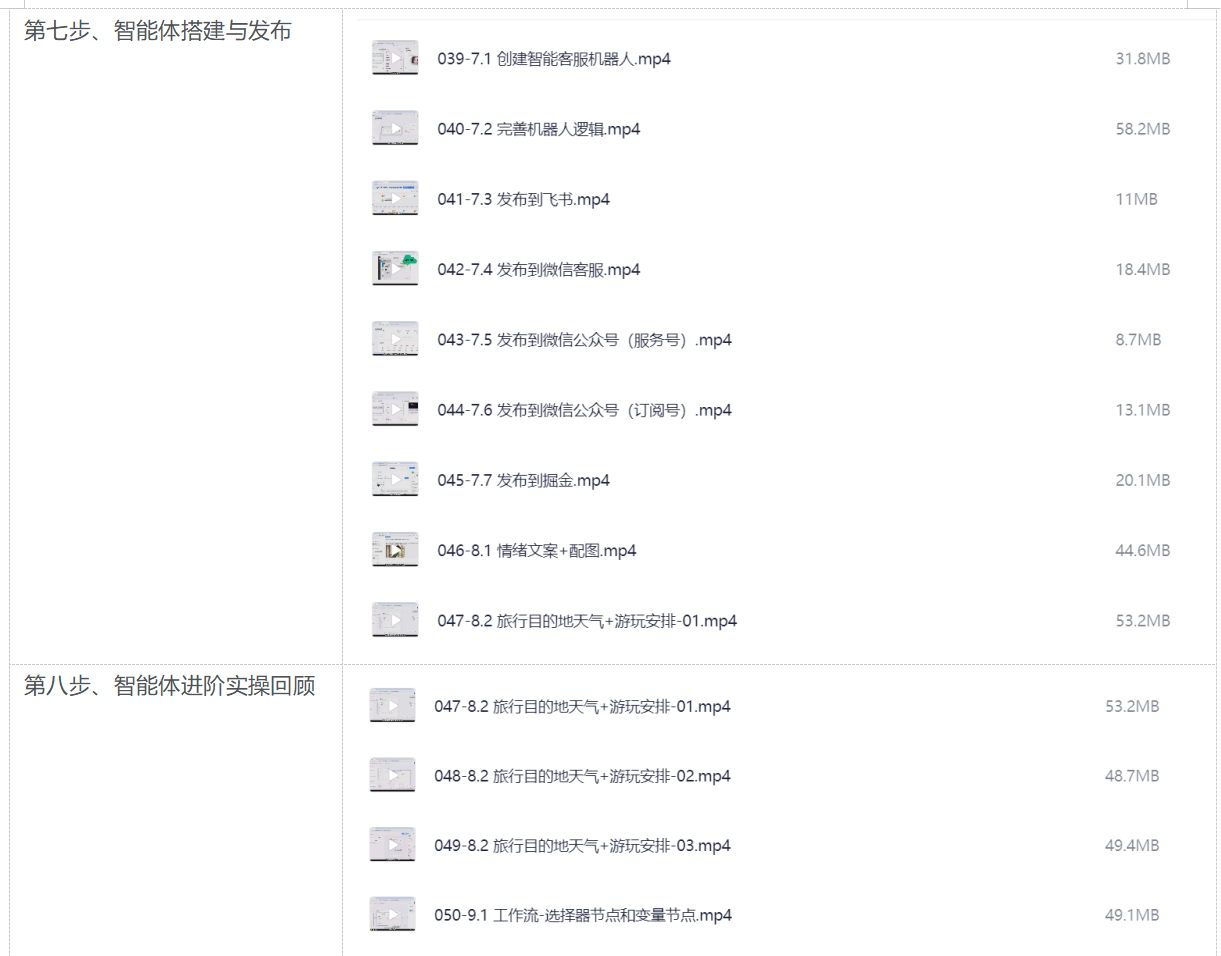Open file 040-7.2 完善机器人逻辑.mp4

539,129
